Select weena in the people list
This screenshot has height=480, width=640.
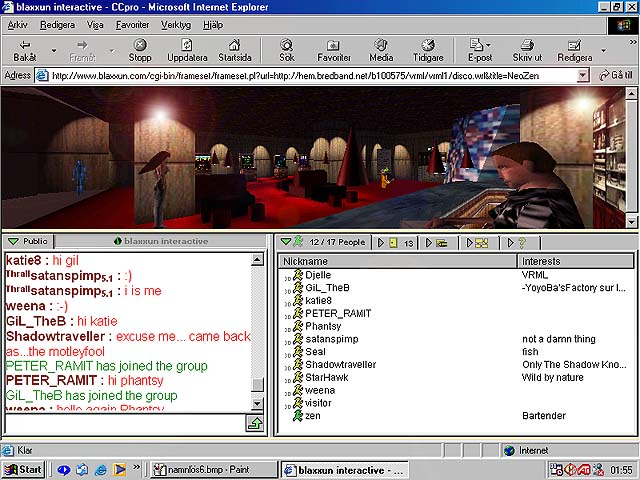pos(320,390)
